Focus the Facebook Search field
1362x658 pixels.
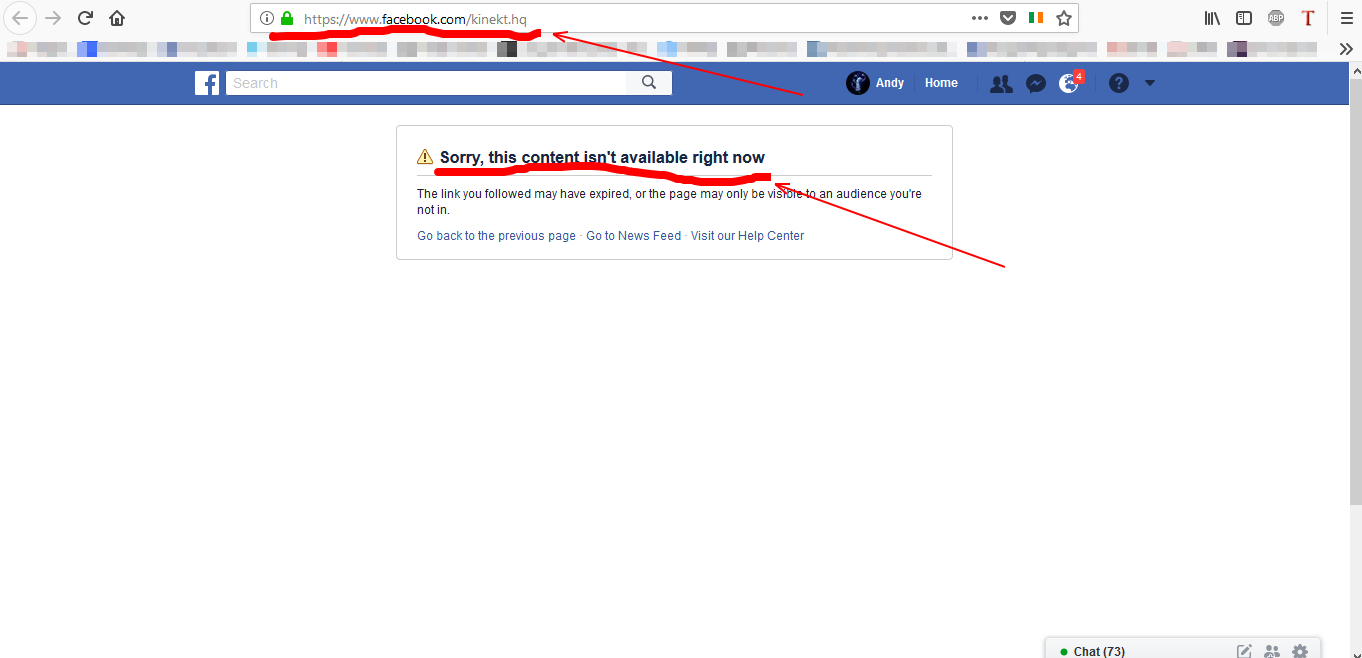[x=426, y=83]
